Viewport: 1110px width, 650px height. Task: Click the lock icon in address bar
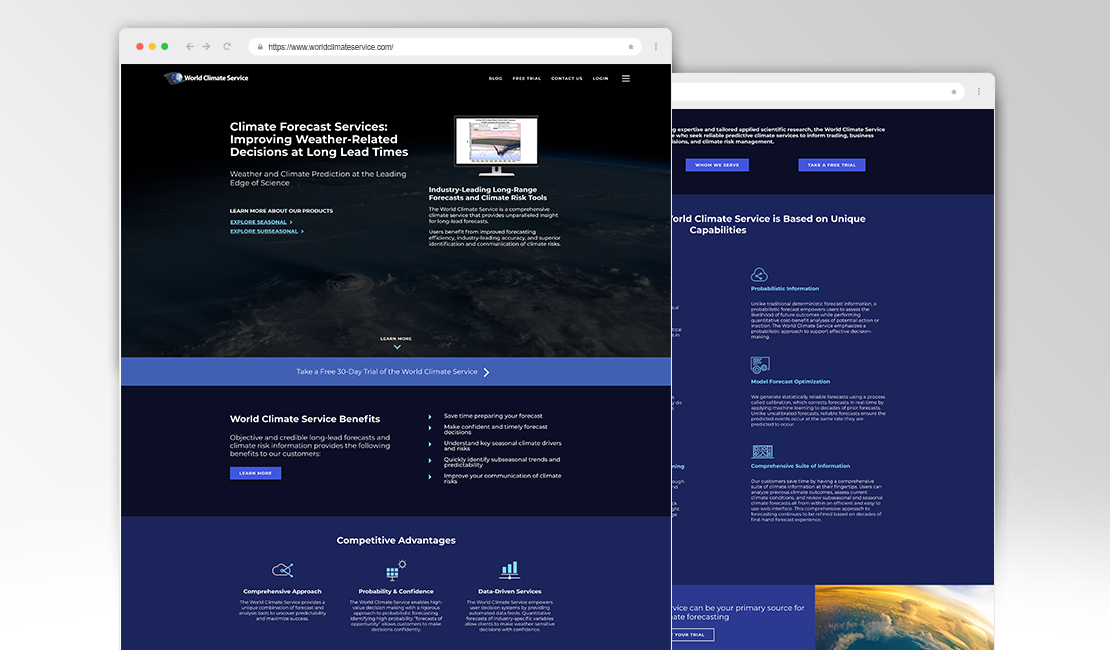coord(260,47)
